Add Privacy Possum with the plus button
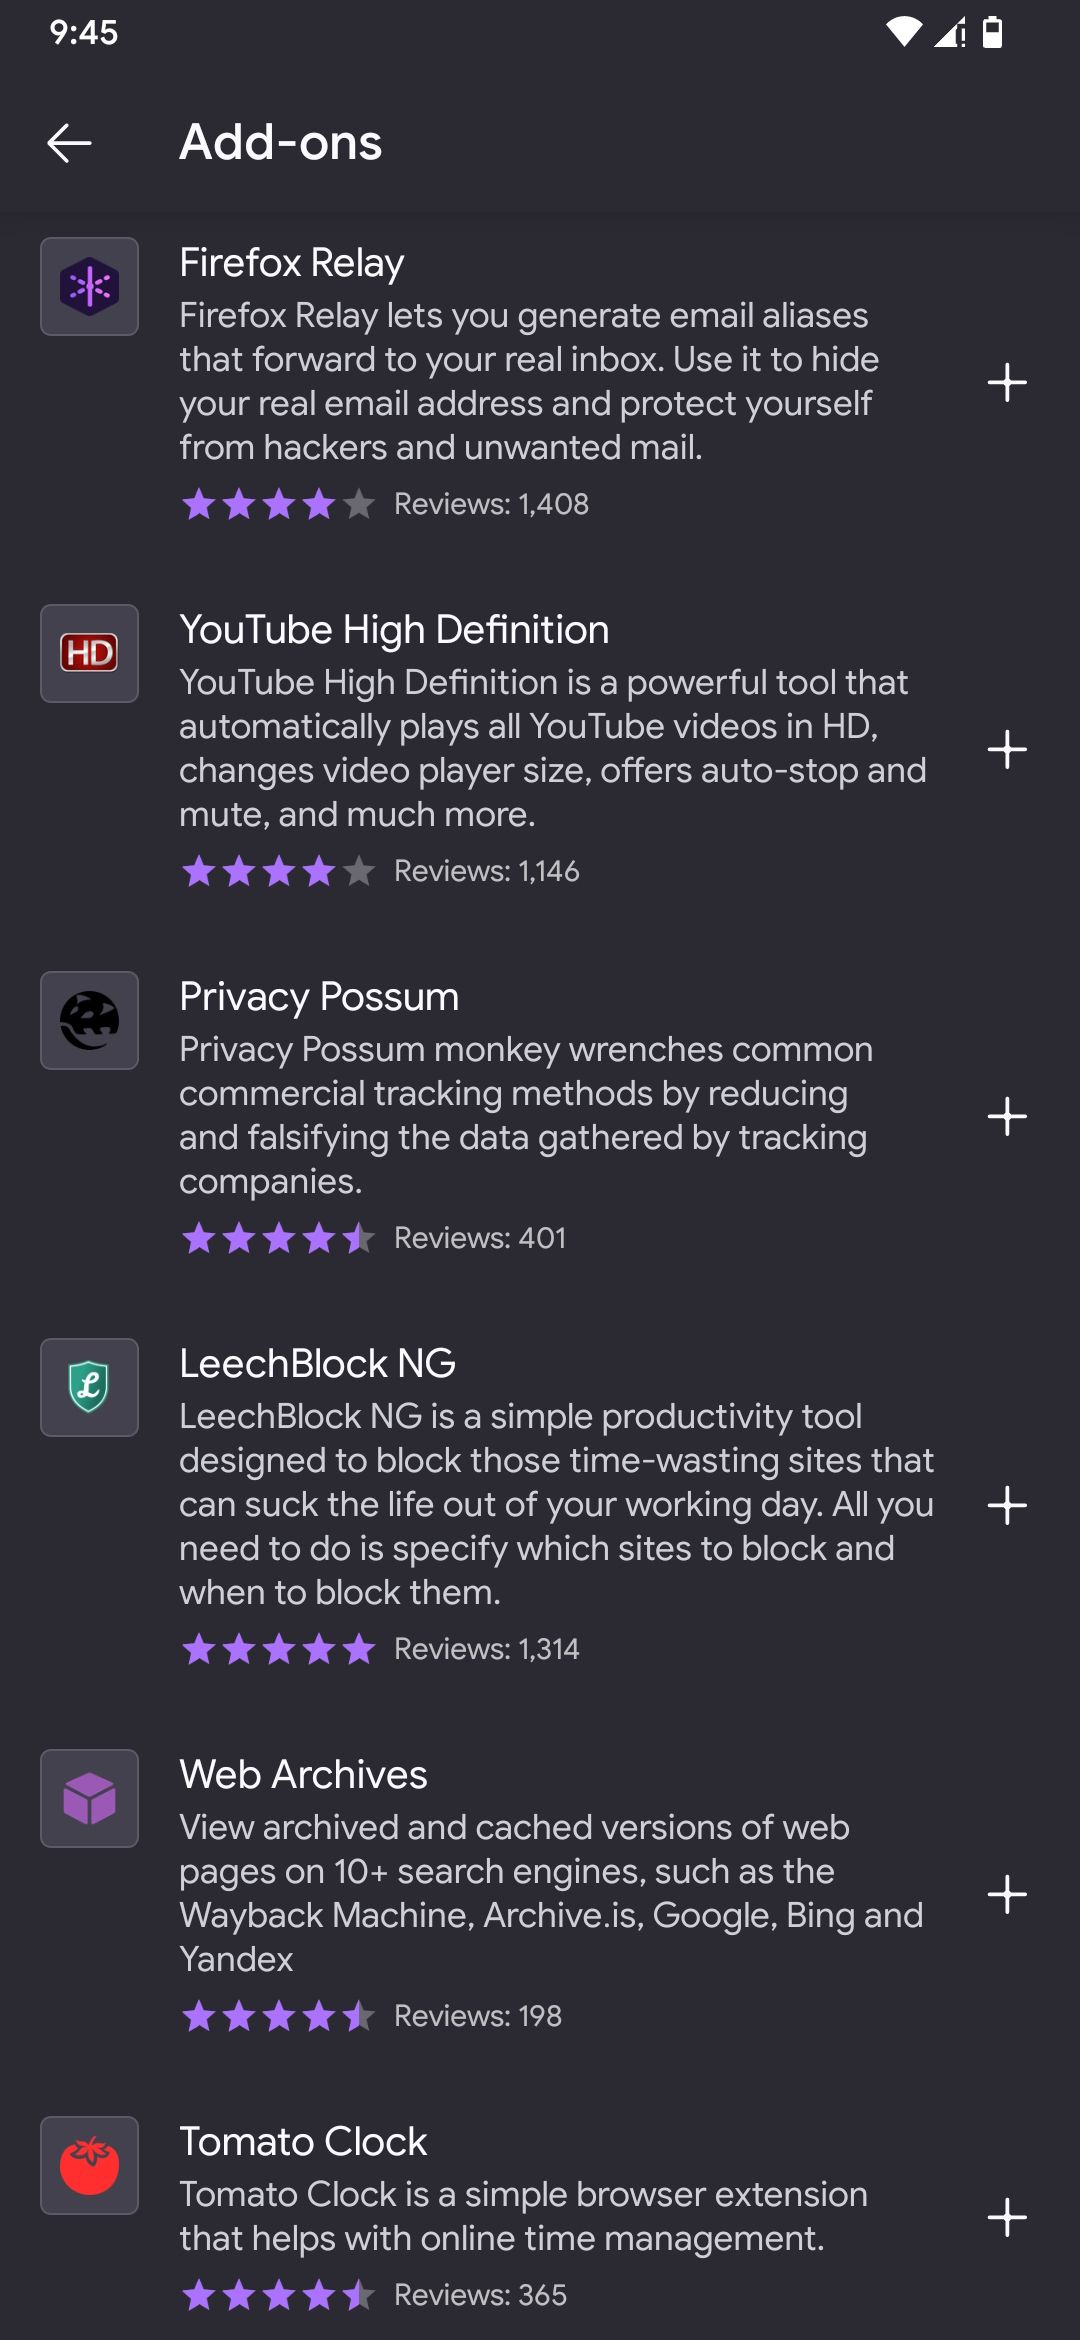Image resolution: width=1080 pixels, height=2340 pixels. tap(1006, 1116)
